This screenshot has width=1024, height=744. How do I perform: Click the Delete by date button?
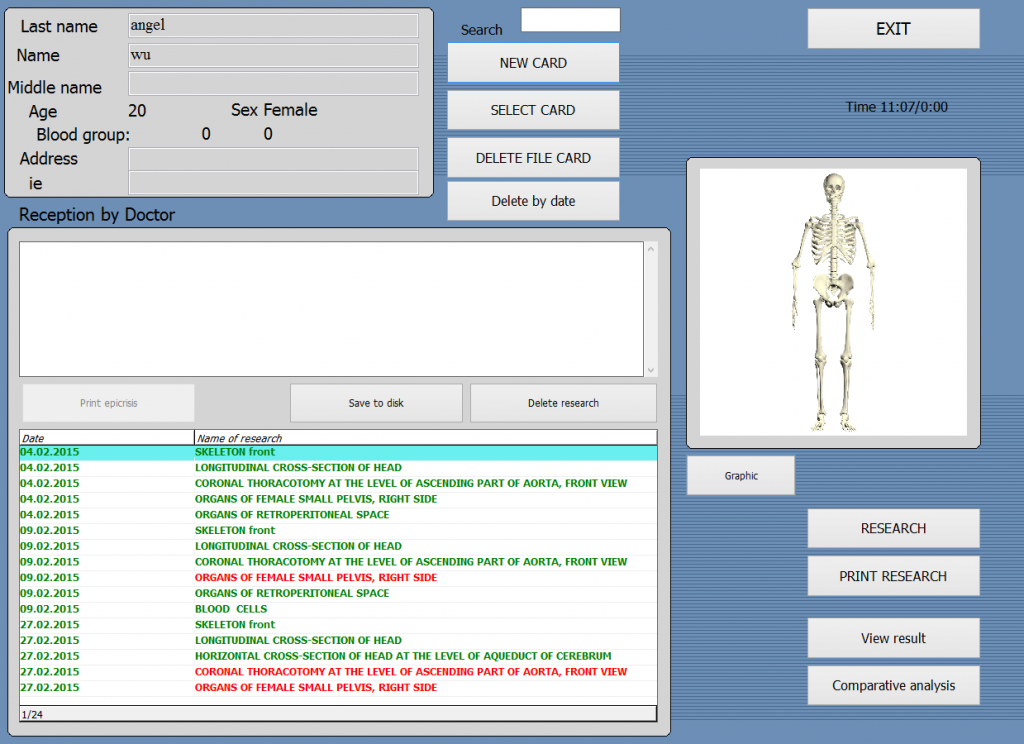[x=533, y=201]
